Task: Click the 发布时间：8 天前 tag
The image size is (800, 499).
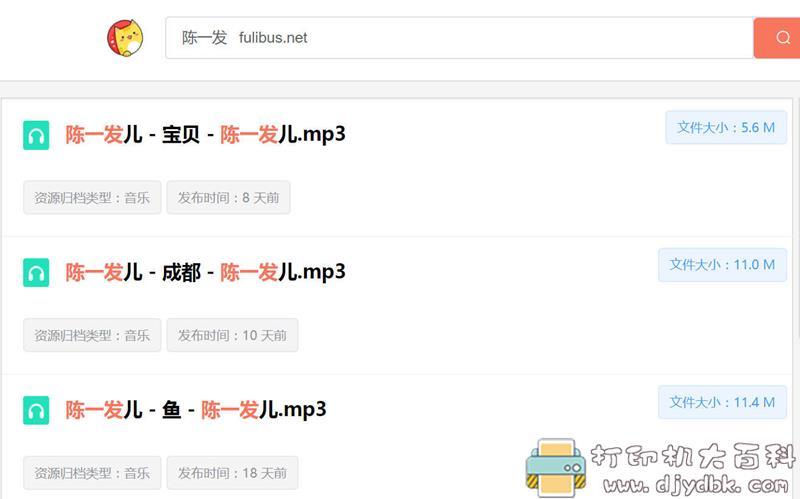Action: pyautogui.click(x=229, y=197)
